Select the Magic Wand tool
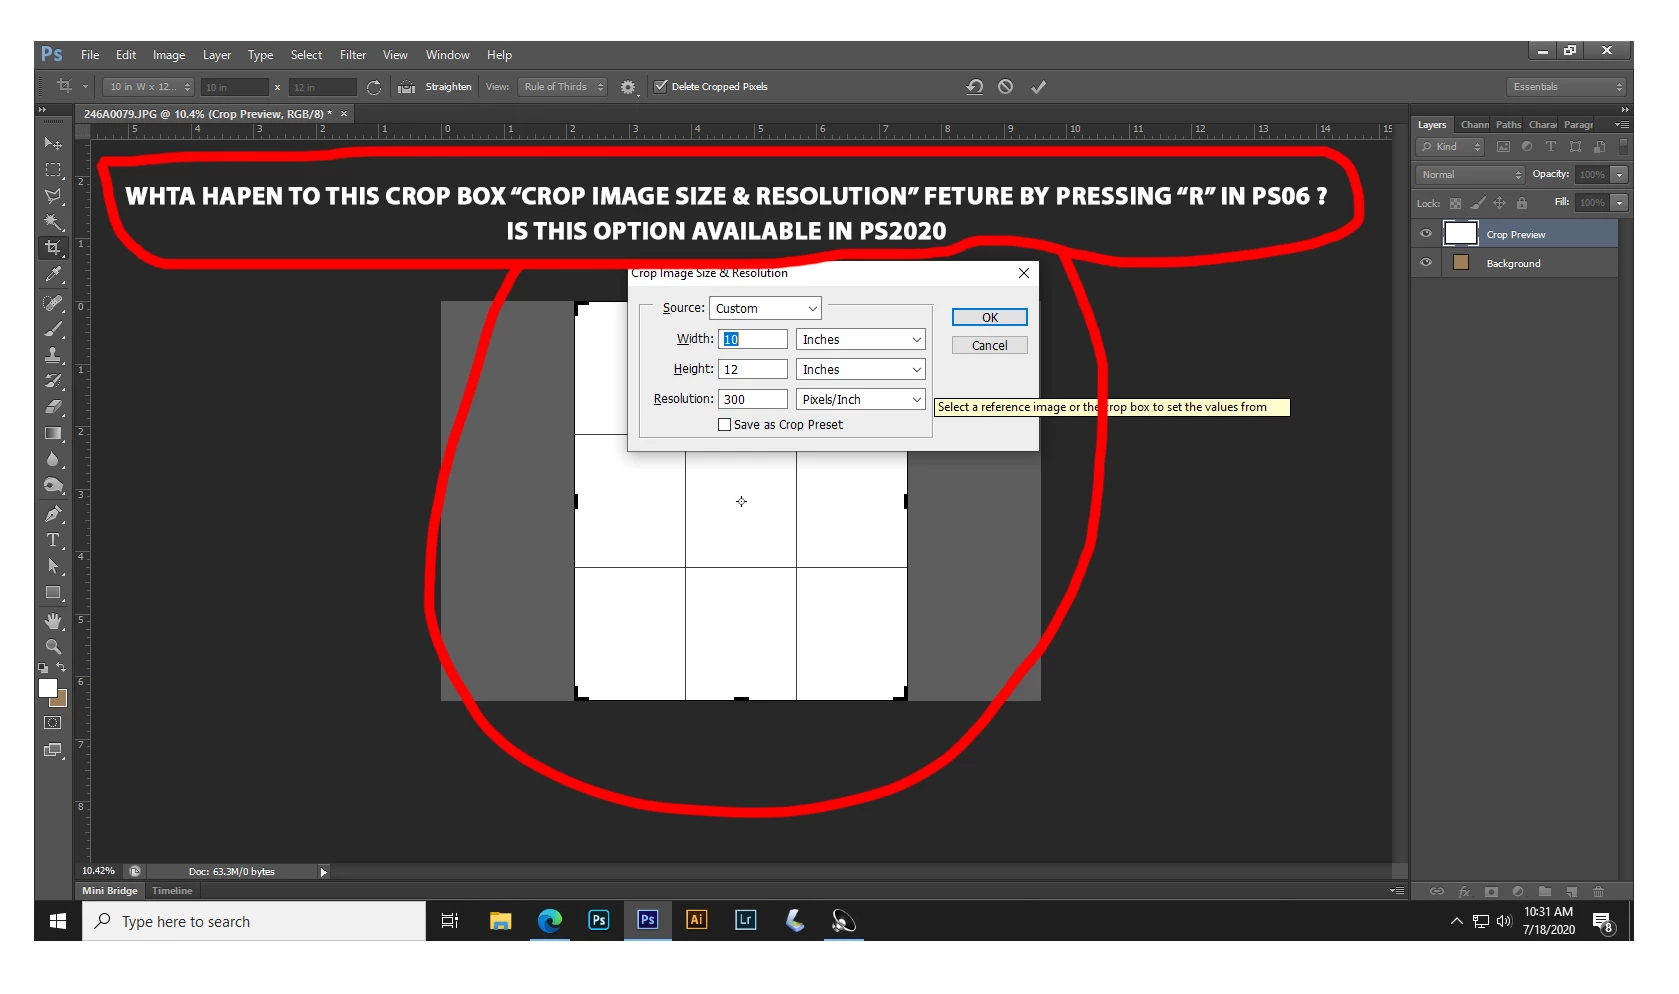Viewport: 1679px width, 994px height. click(53, 222)
